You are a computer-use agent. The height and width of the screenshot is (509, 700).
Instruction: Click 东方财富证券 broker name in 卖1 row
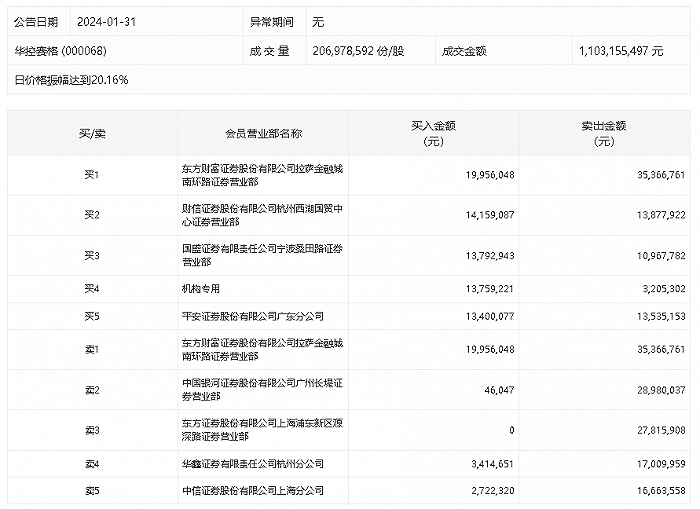click(262, 350)
